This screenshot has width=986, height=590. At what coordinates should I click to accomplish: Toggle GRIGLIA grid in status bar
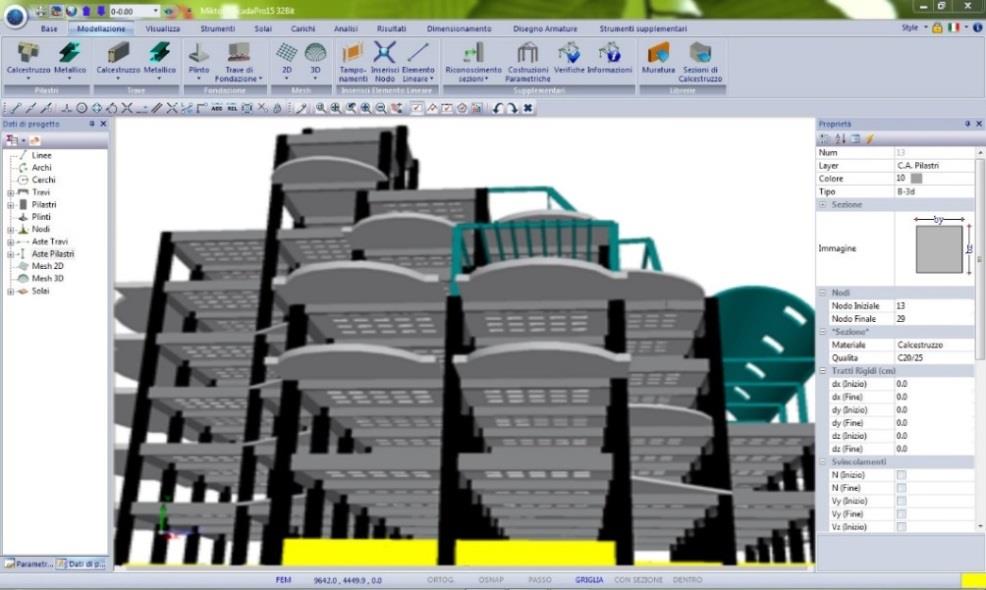(x=589, y=580)
